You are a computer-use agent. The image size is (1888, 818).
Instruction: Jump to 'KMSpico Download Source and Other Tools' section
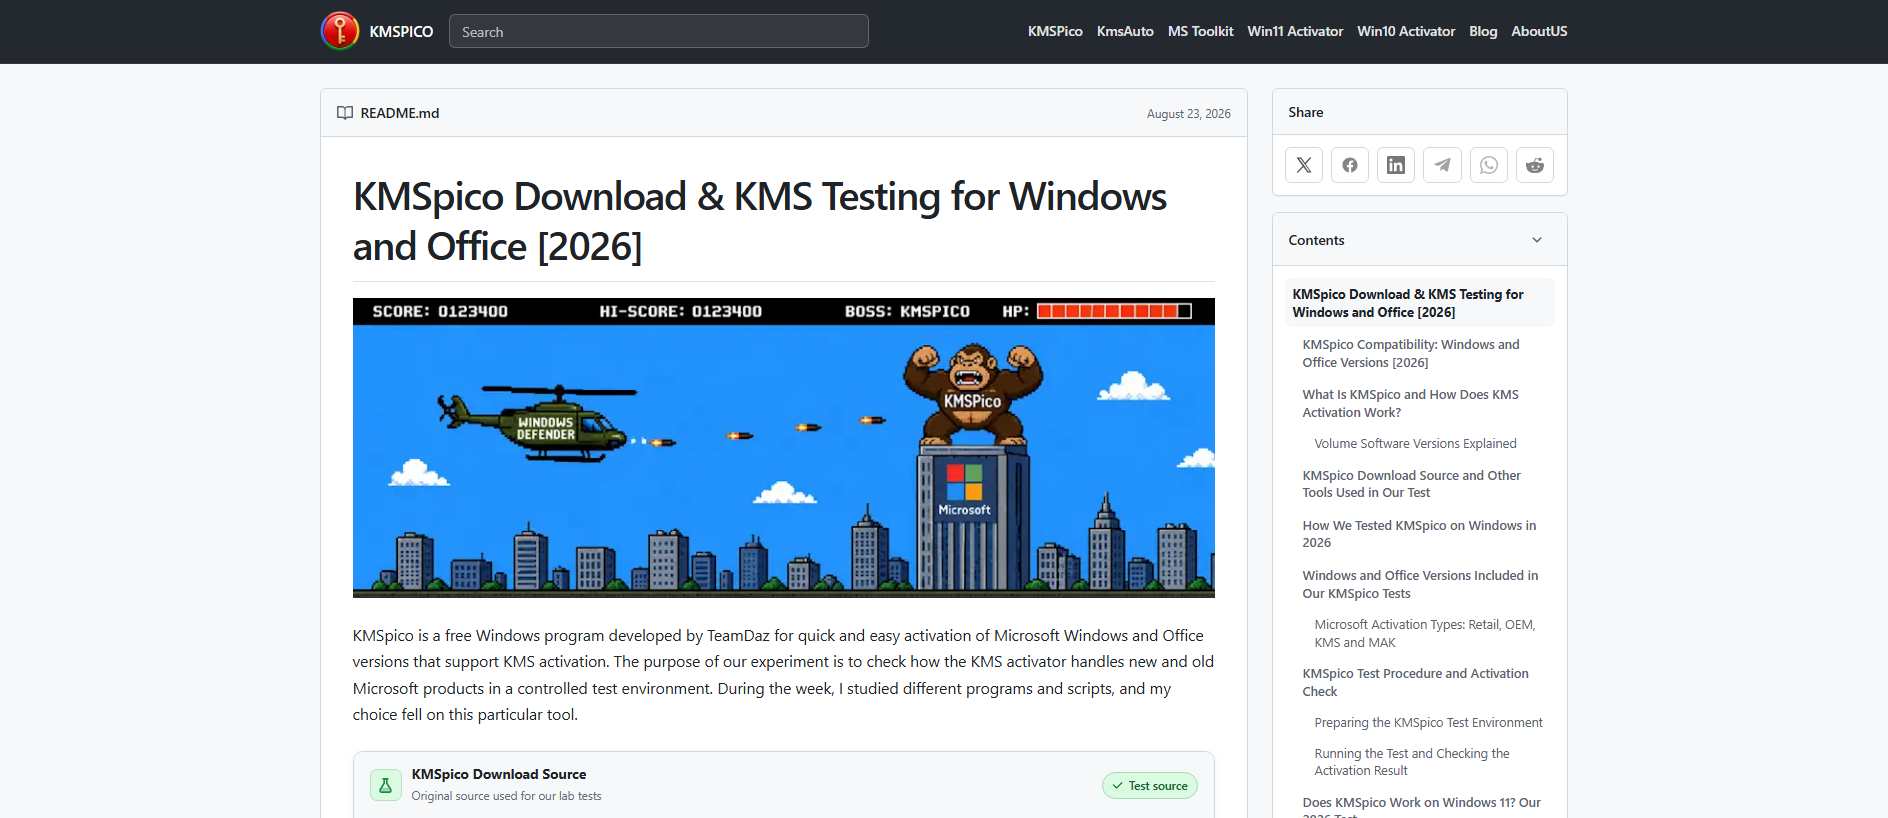1411,484
